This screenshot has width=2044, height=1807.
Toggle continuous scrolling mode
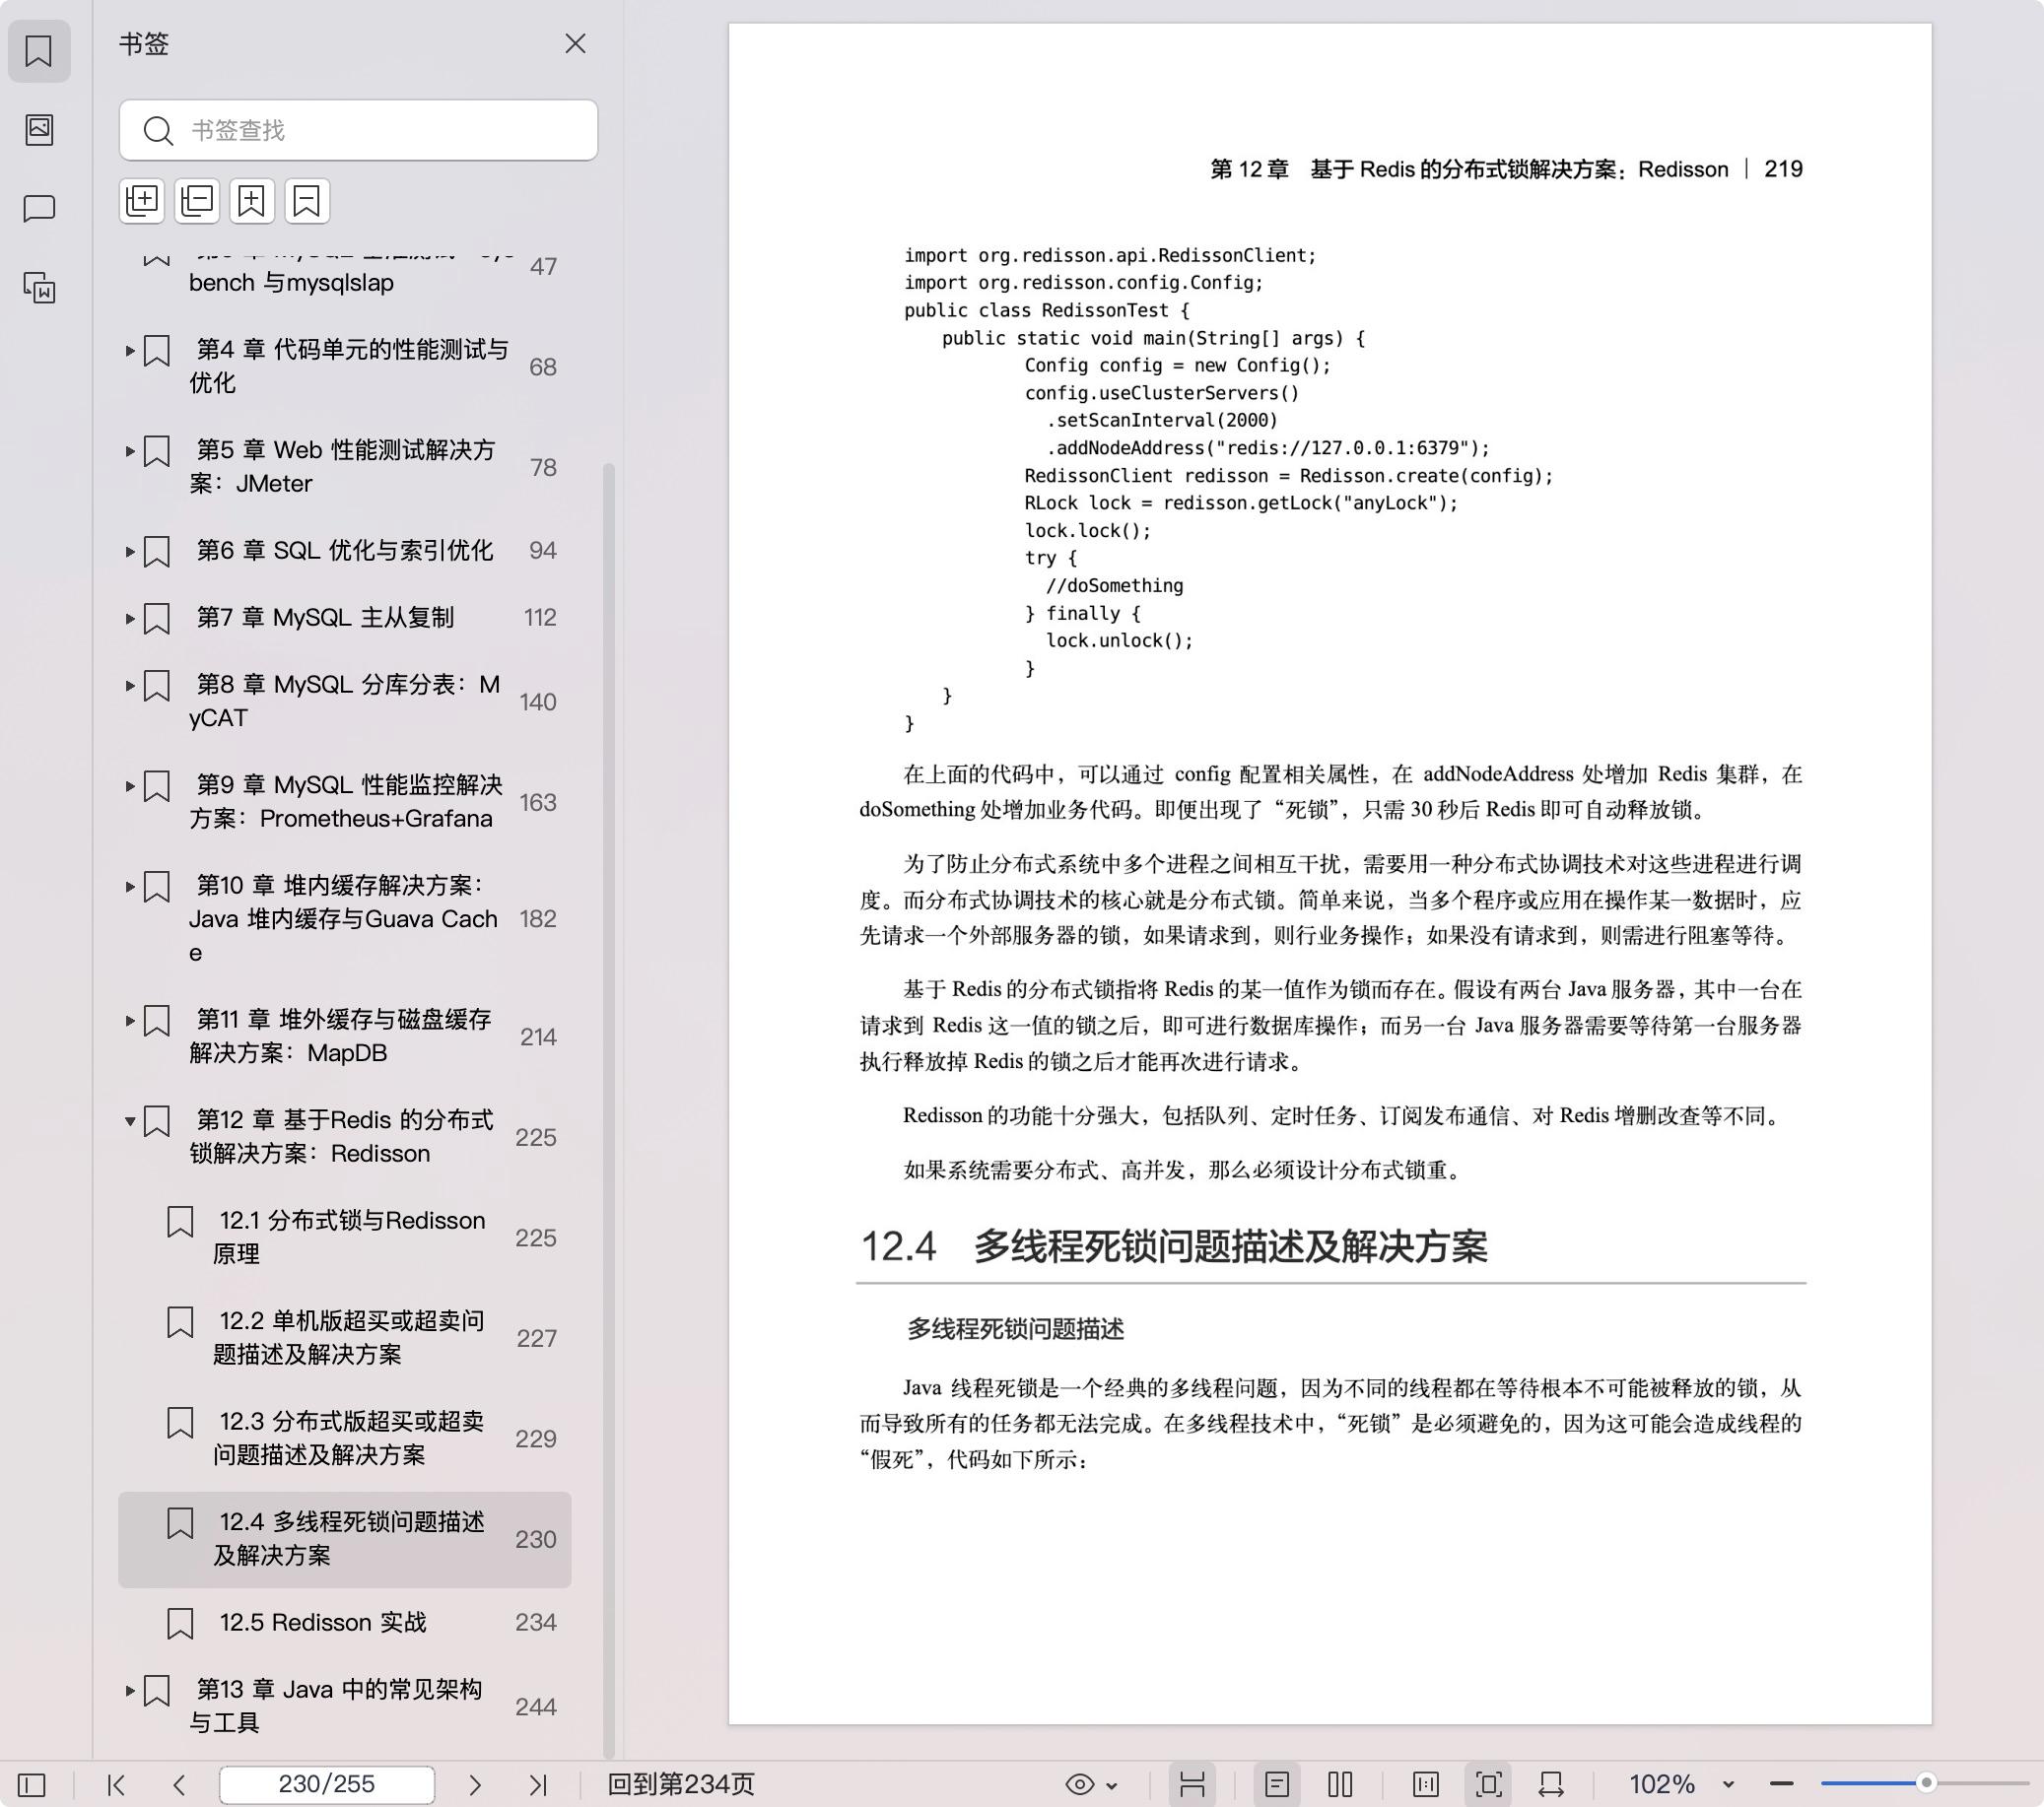(1192, 1784)
